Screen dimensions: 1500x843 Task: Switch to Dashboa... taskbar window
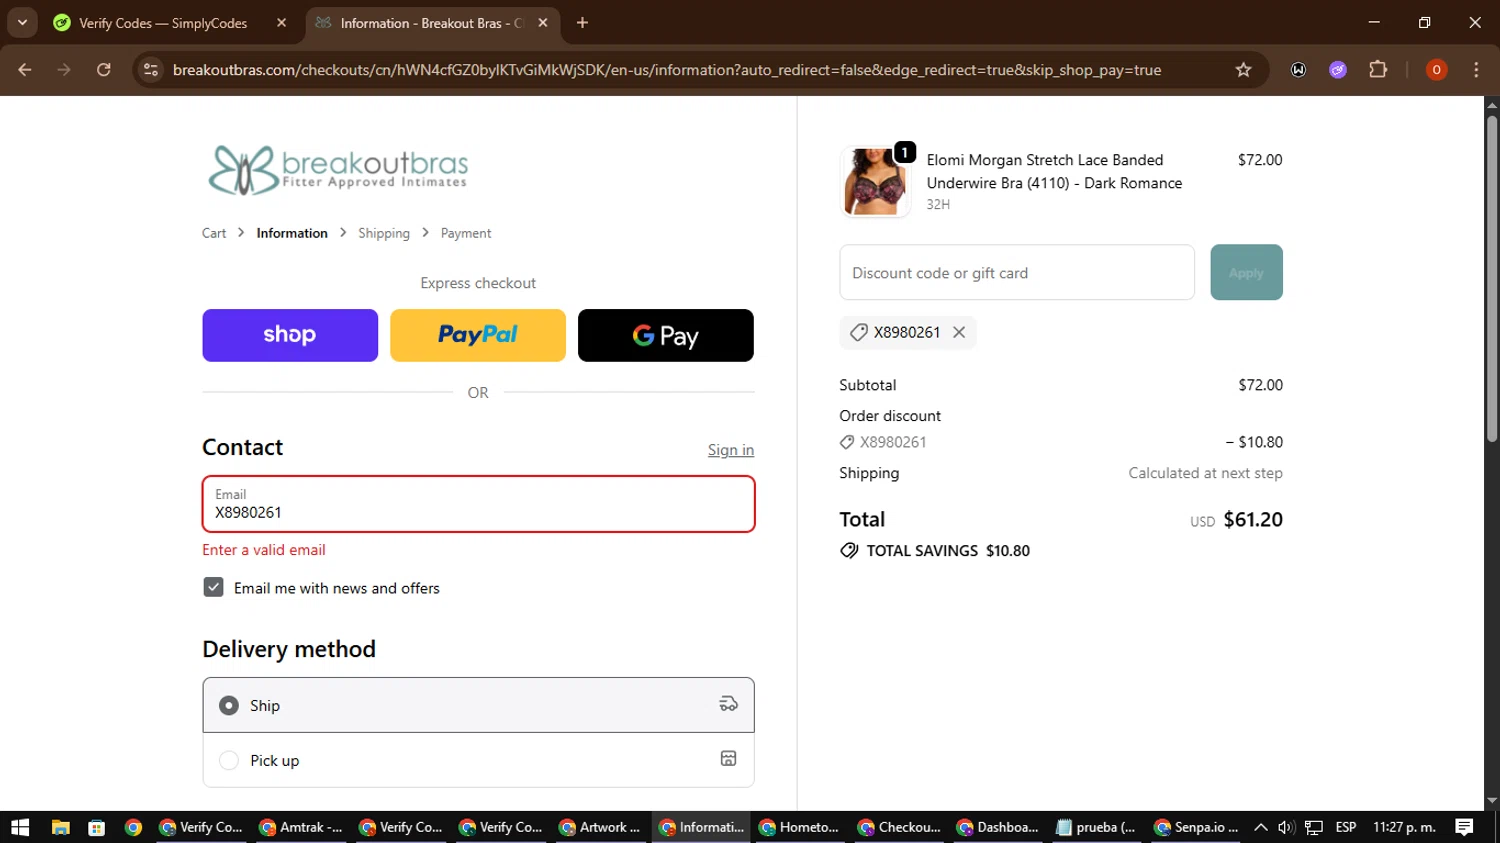tap(999, 827)
